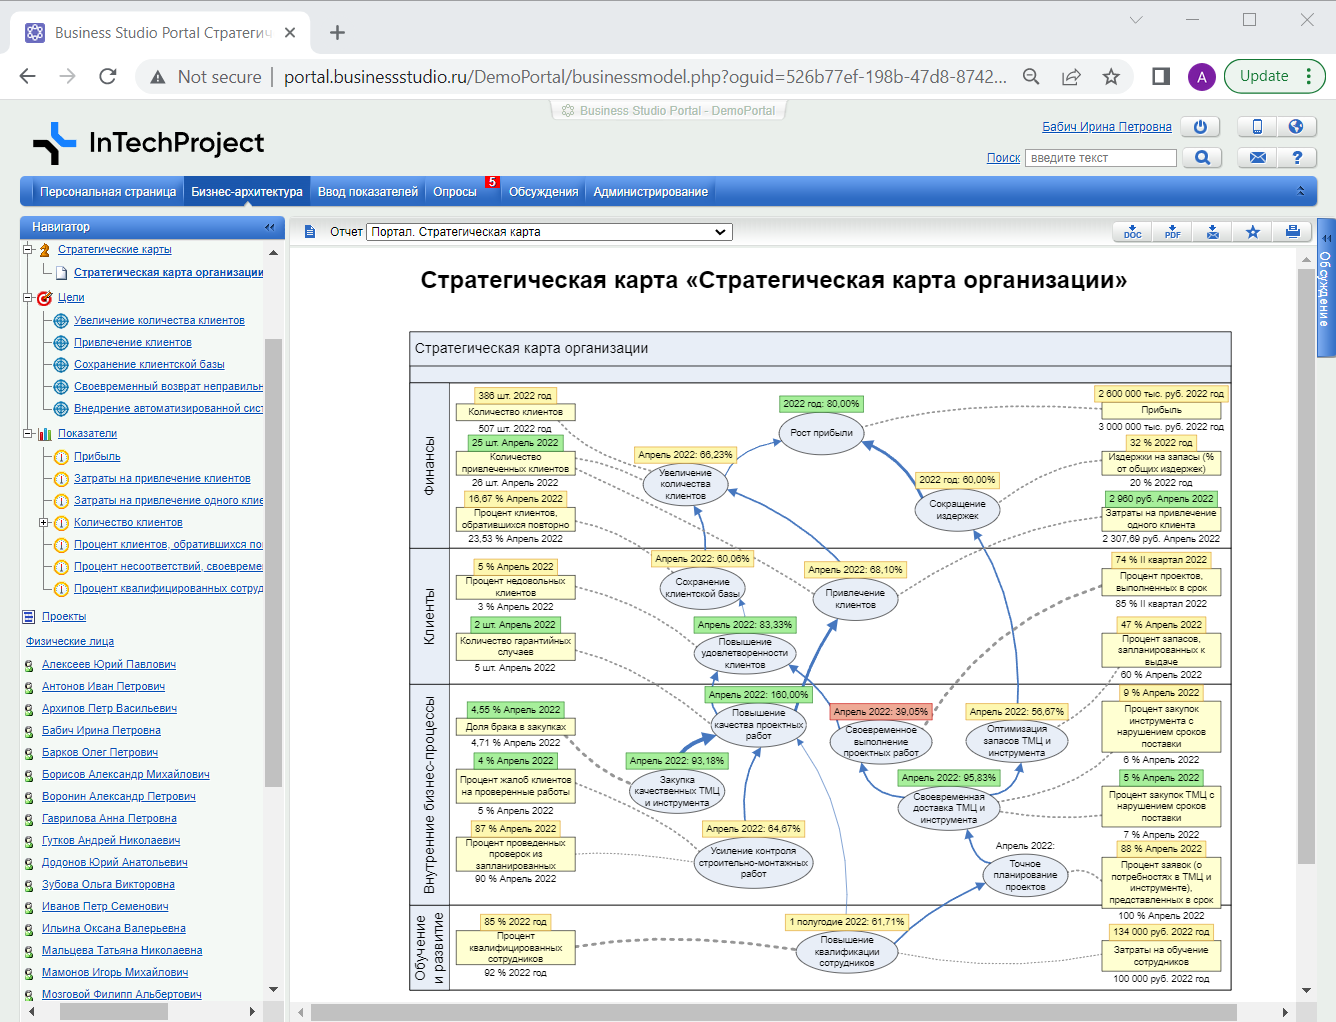Open help with the question mark icon
This screenshot has height=1022, width=1336.
point(1297,158)
